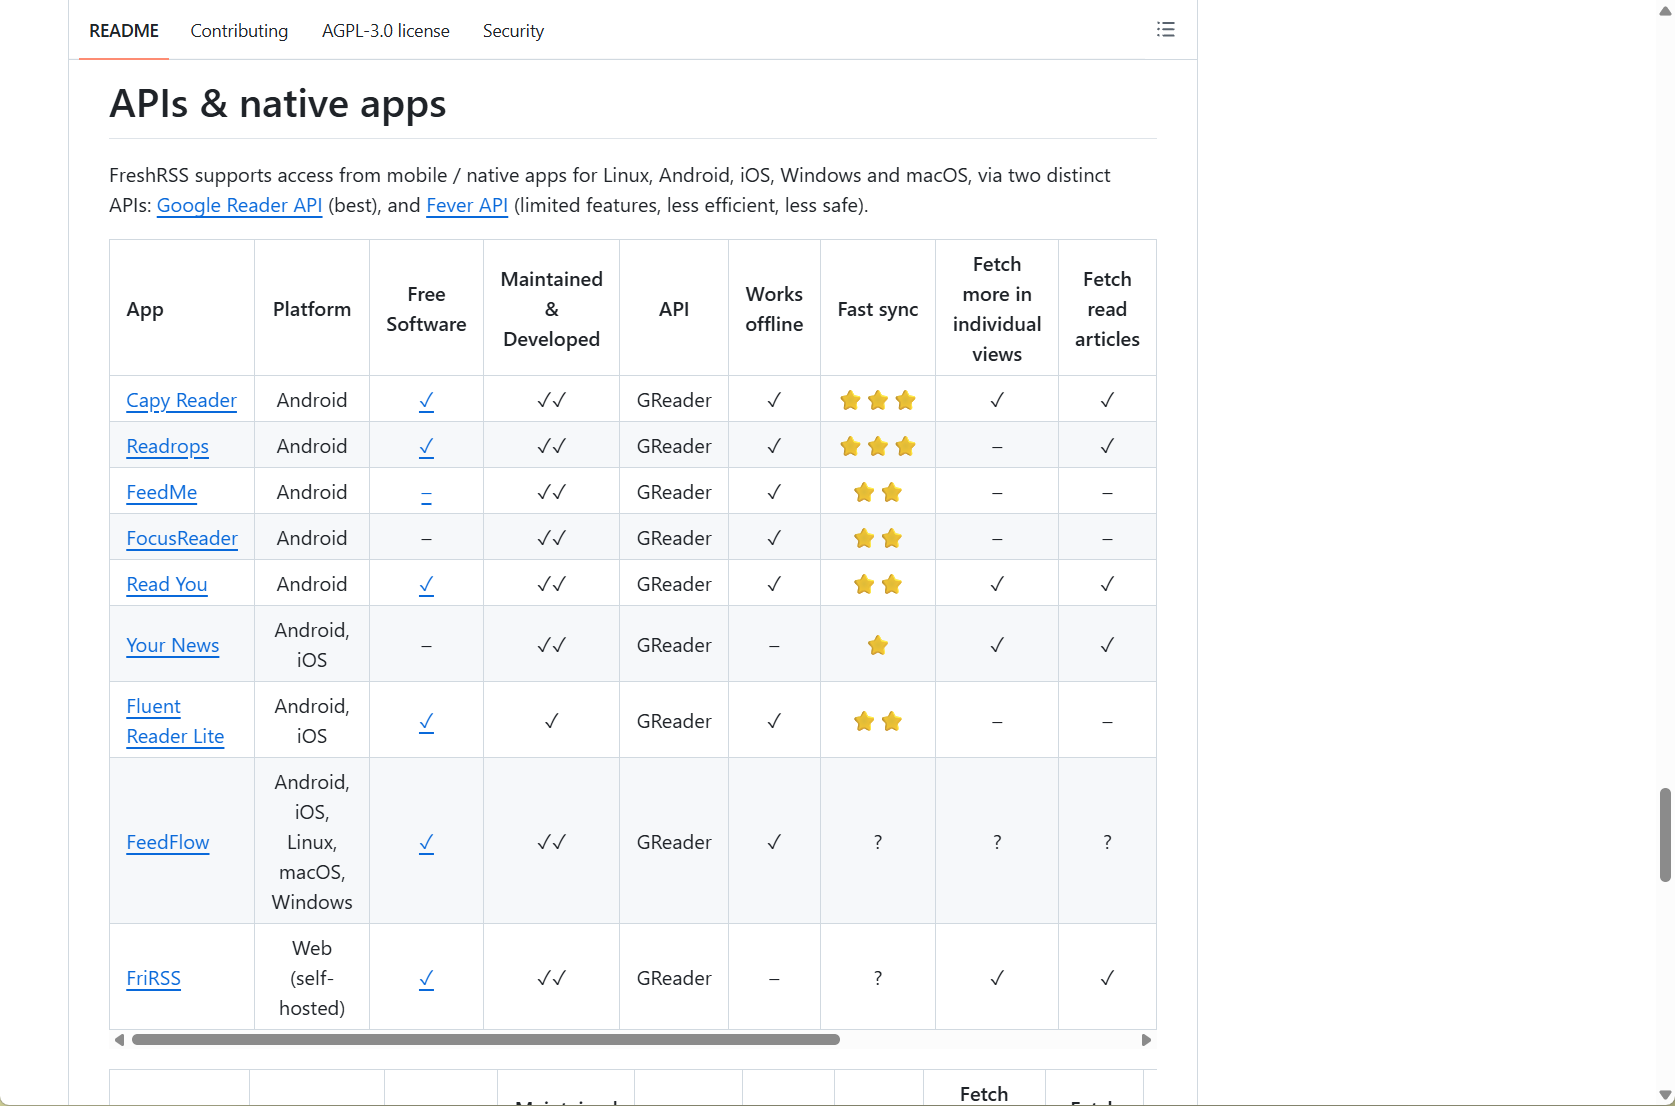Click the table's horizontal scroll left arrow
Image resolution: width=1675 pixels, height=1106 pixels.
[x=119, y=1040]
